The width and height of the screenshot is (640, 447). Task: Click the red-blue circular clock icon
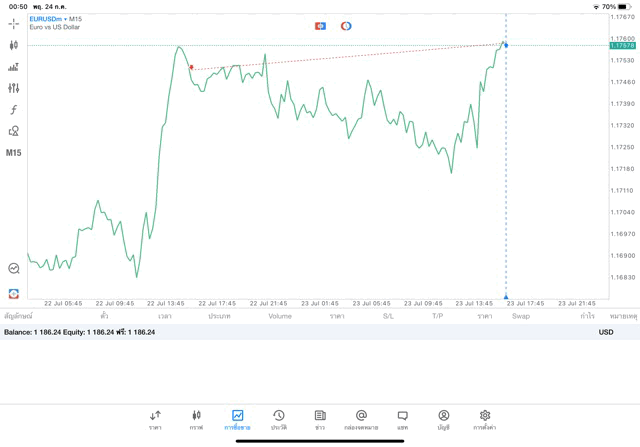coord(346,26)
